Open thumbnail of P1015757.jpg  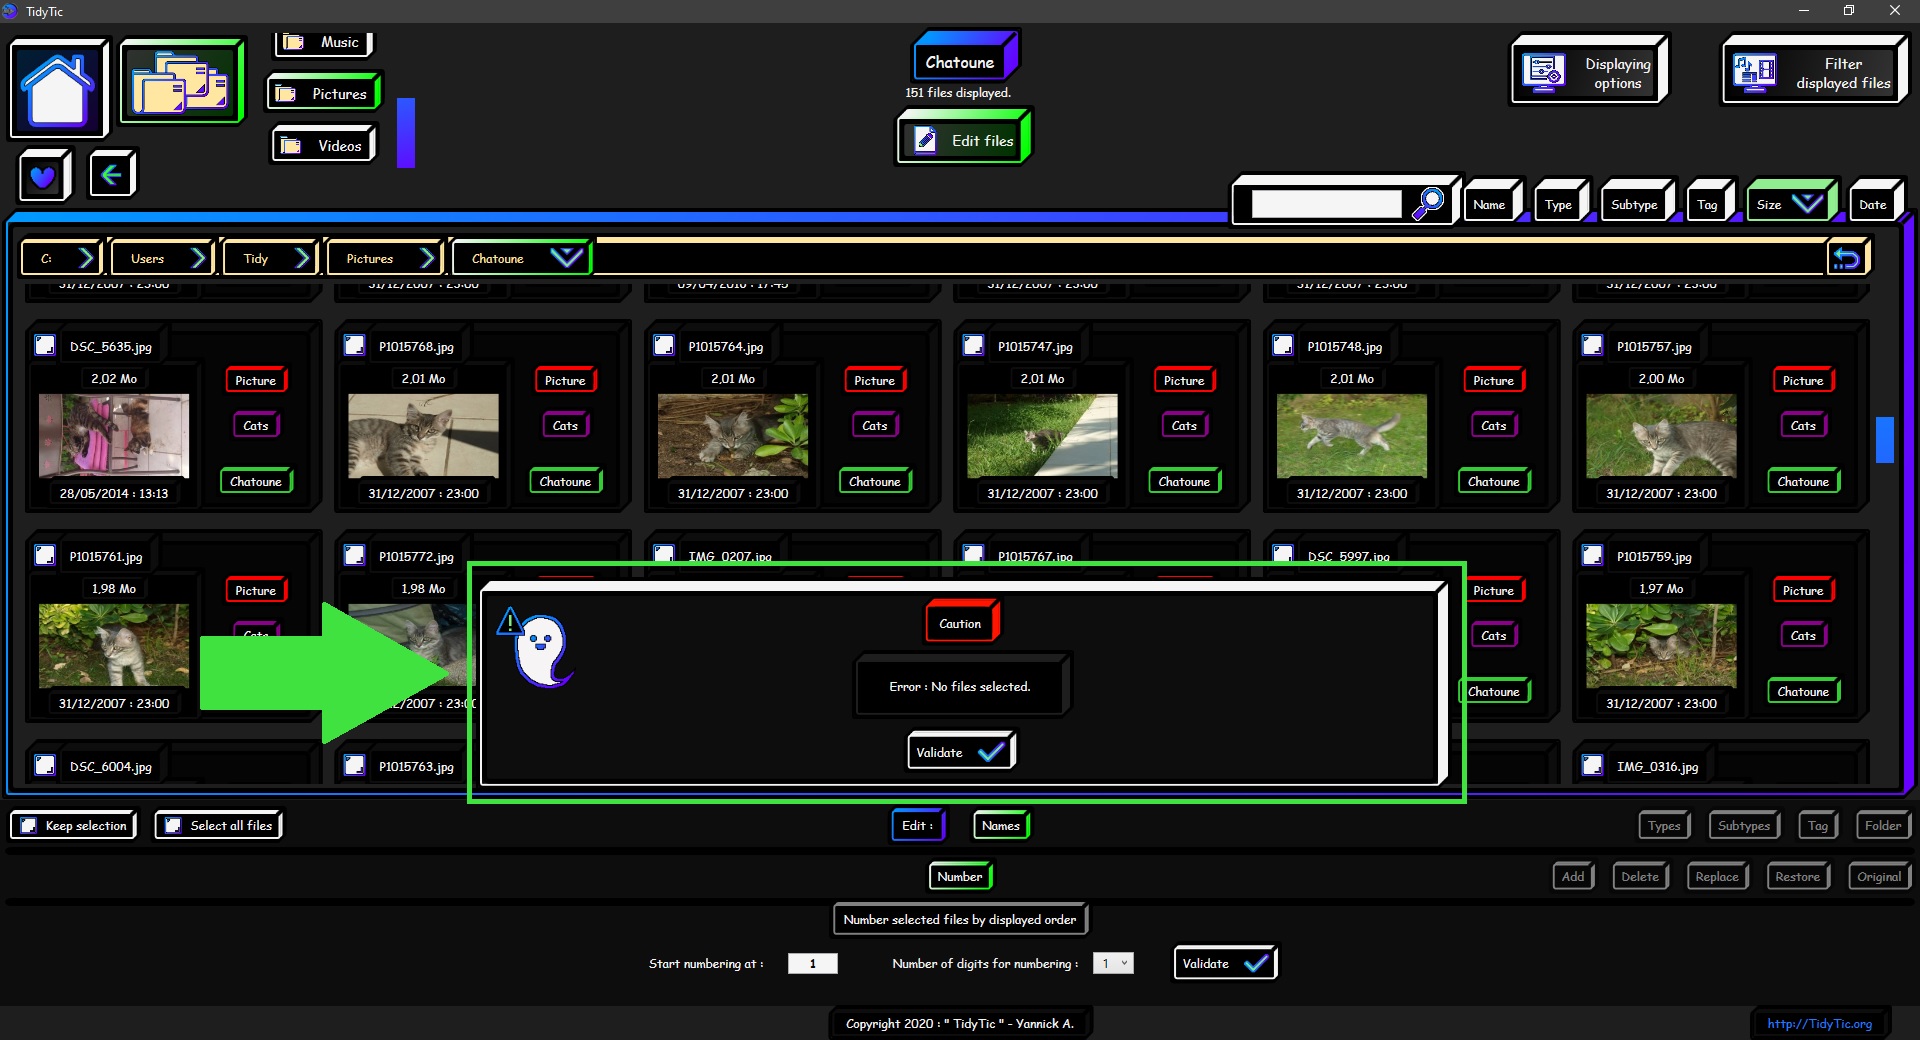[x=1661, y=435]
